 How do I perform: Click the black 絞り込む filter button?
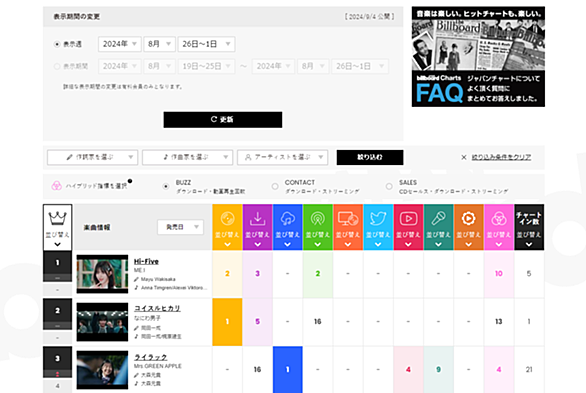(x=370, y=157)
